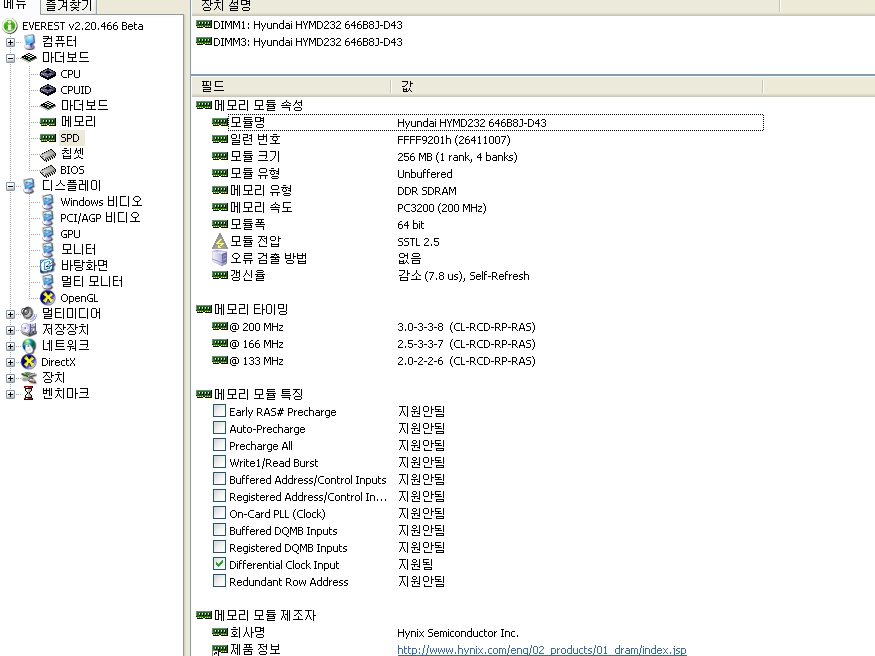Expand the 저장장치 tree node
This screenshot has width=875, height=656.
pyautogui.click(x=10, y=330)
